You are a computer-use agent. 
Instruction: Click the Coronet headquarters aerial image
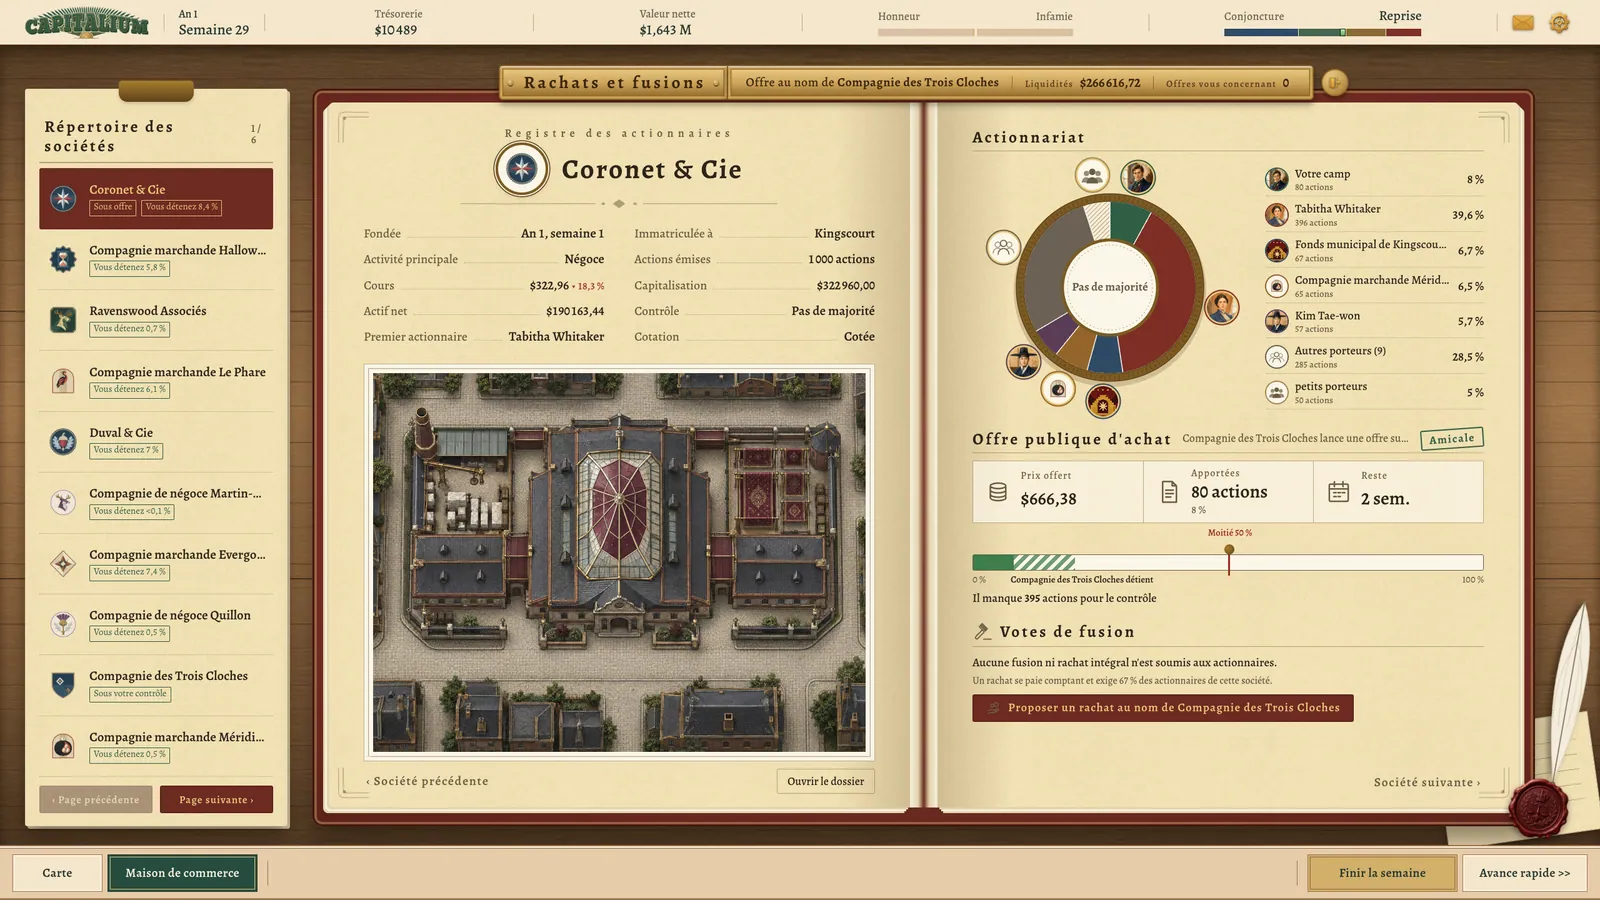click(619, 563)
